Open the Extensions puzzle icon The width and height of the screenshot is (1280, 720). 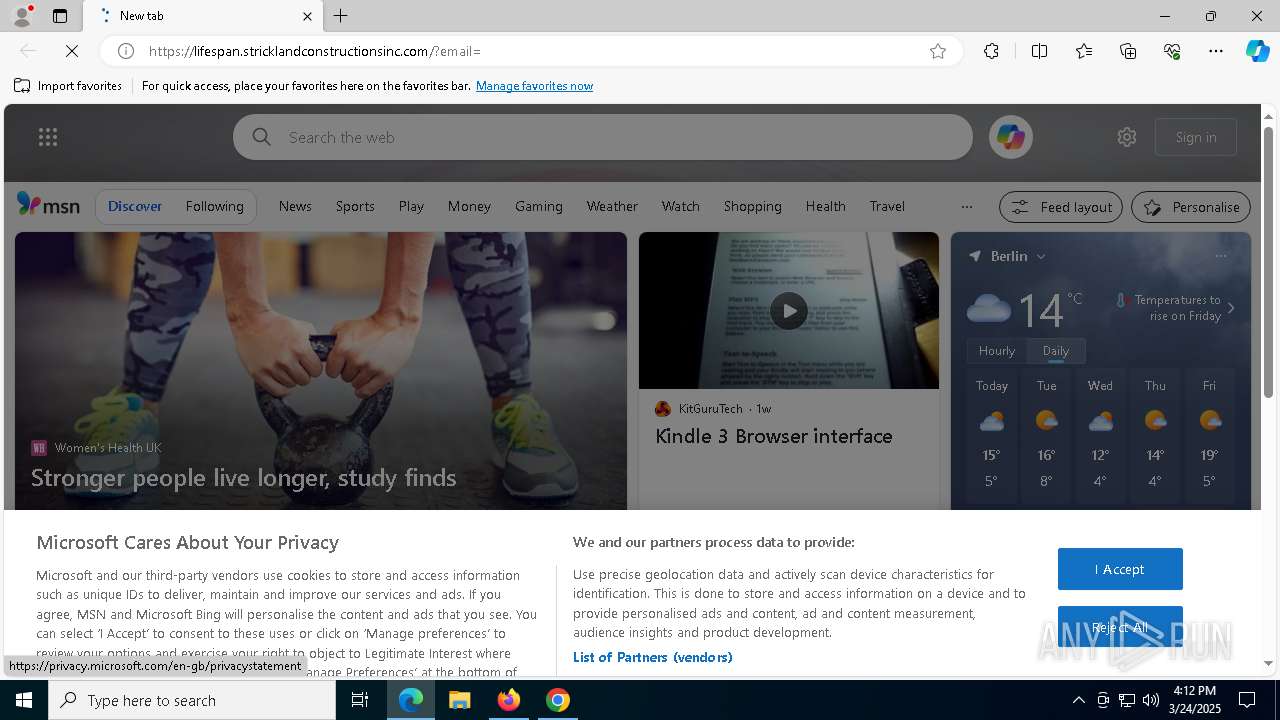tap(991, 51)
